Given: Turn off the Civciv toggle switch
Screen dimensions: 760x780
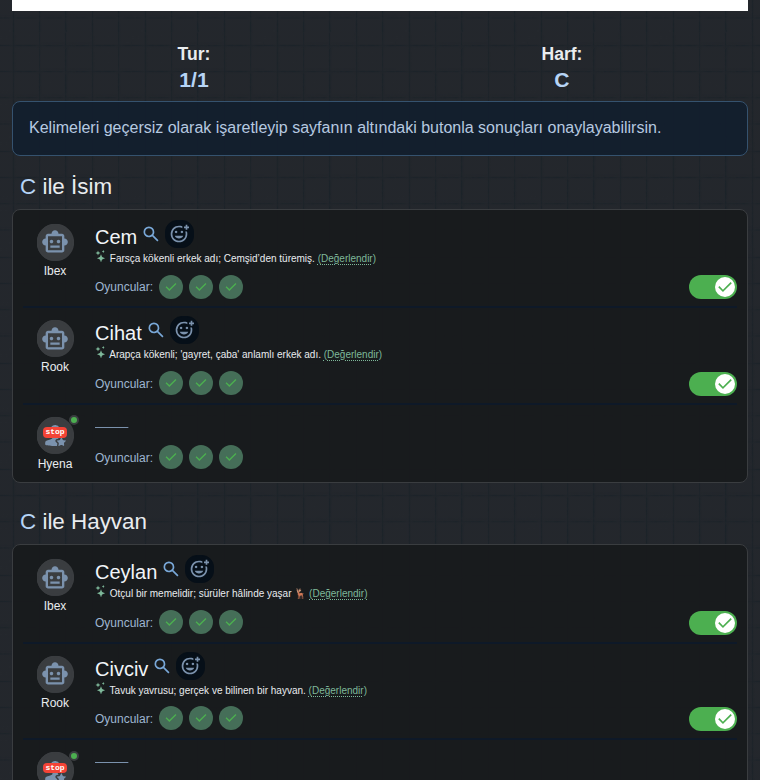Looking at the screenshot, I should [x=713, y=719].
